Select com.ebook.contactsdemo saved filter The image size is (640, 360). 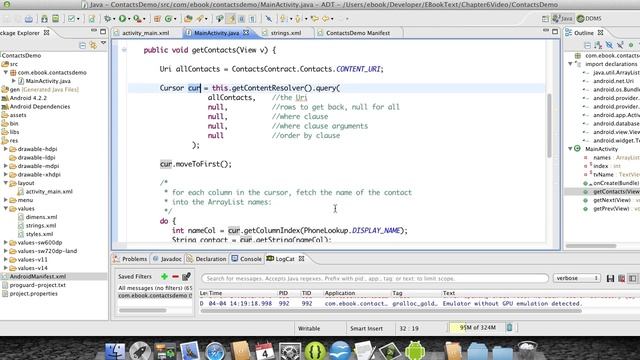[x=155, y=296]
